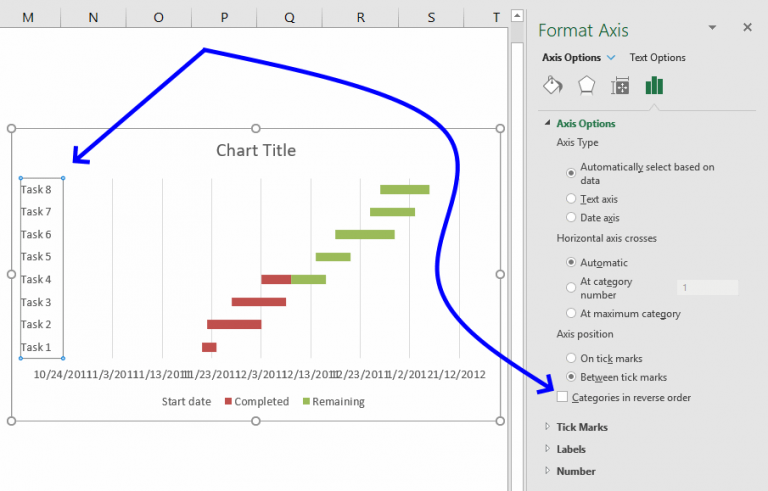Select column header R

point(360,18)
